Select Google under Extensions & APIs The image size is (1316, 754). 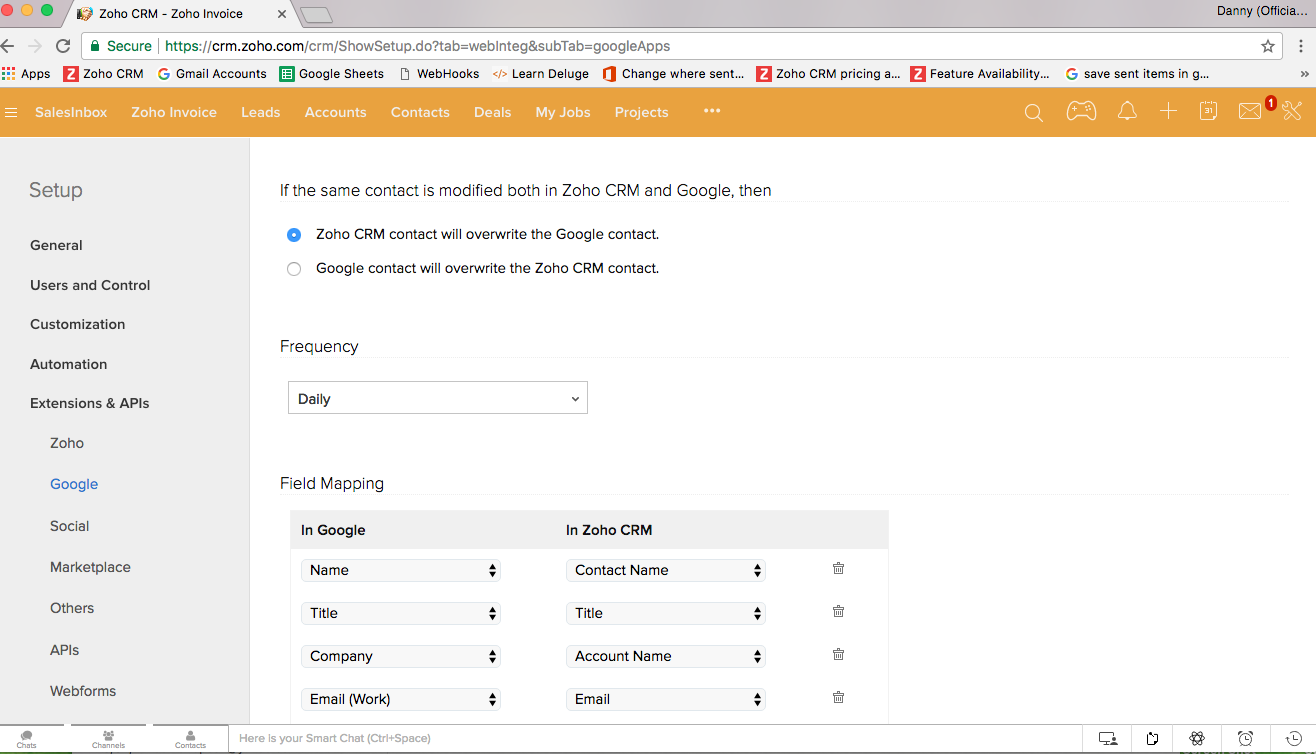click(74, 484)
